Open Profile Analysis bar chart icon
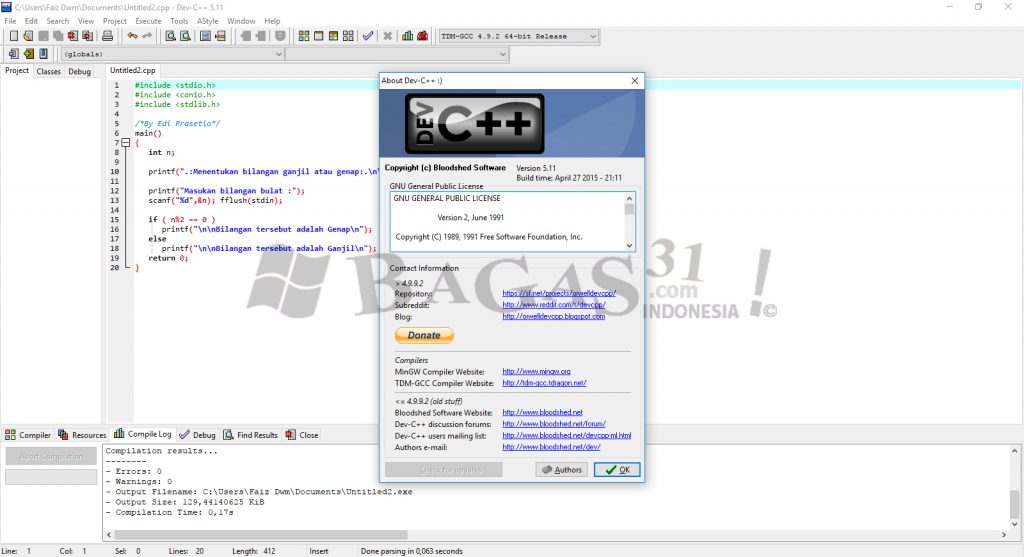 click(408, 36)
